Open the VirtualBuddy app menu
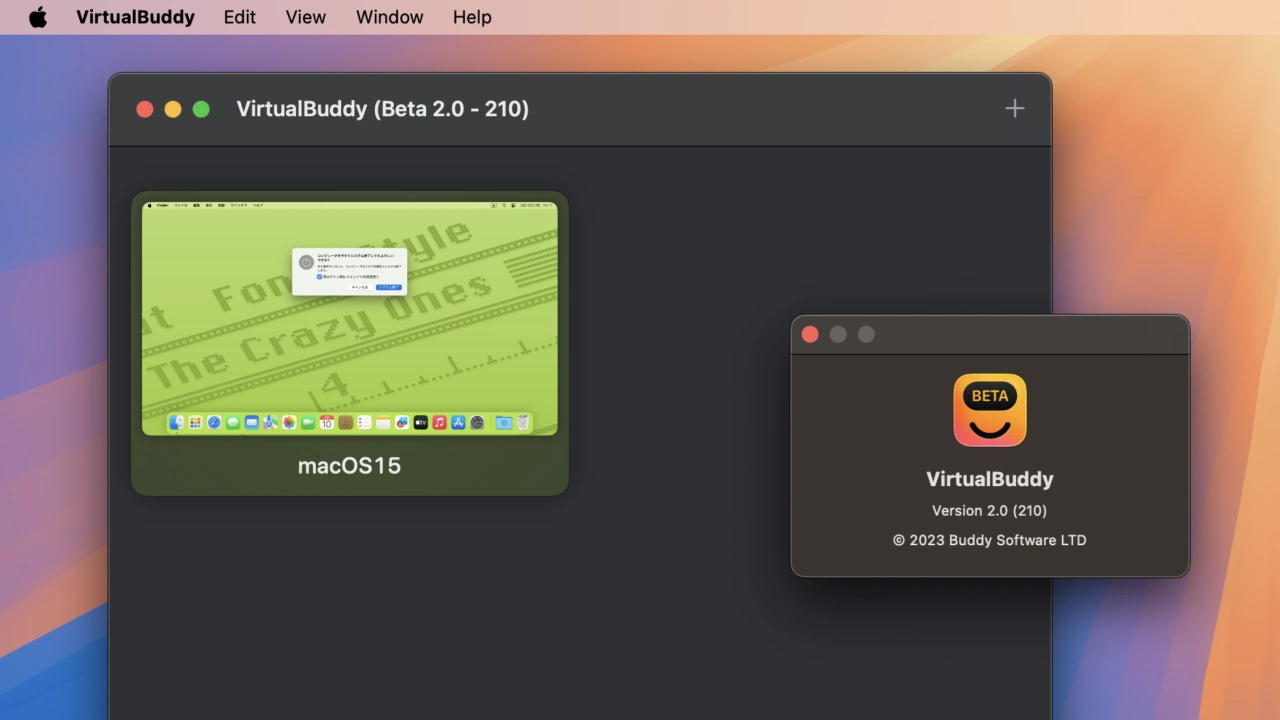The image size is (1280, 720). click(135, 17)
